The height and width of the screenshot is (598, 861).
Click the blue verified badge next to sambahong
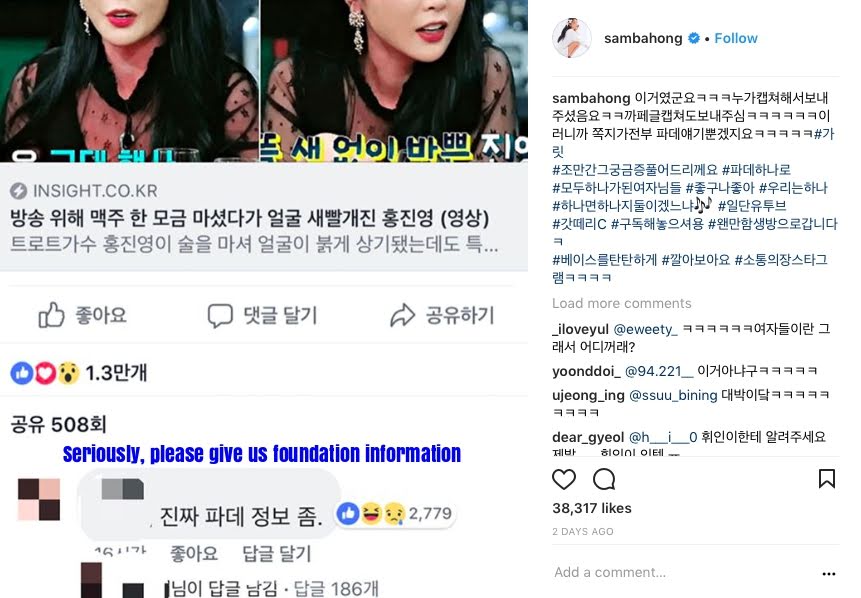click(x=694, y=38)
